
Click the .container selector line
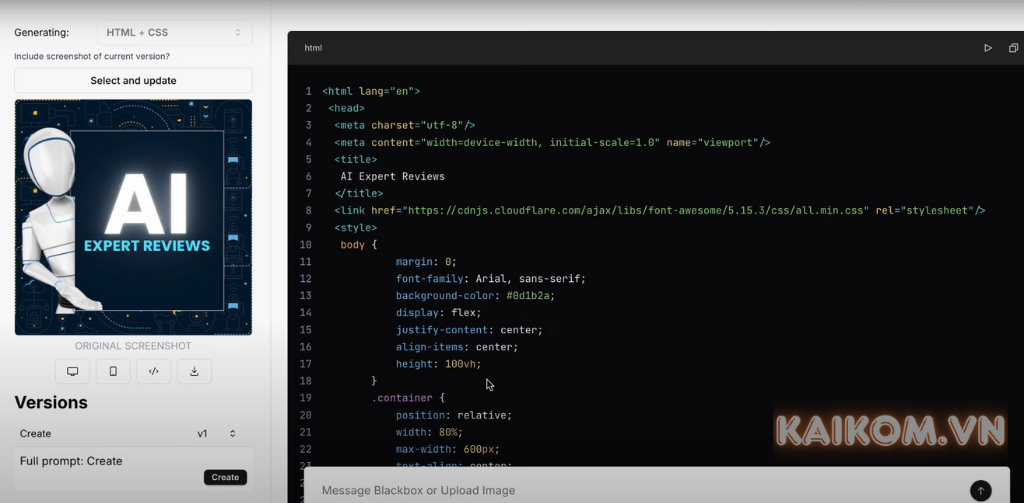[x=408, y=398]
